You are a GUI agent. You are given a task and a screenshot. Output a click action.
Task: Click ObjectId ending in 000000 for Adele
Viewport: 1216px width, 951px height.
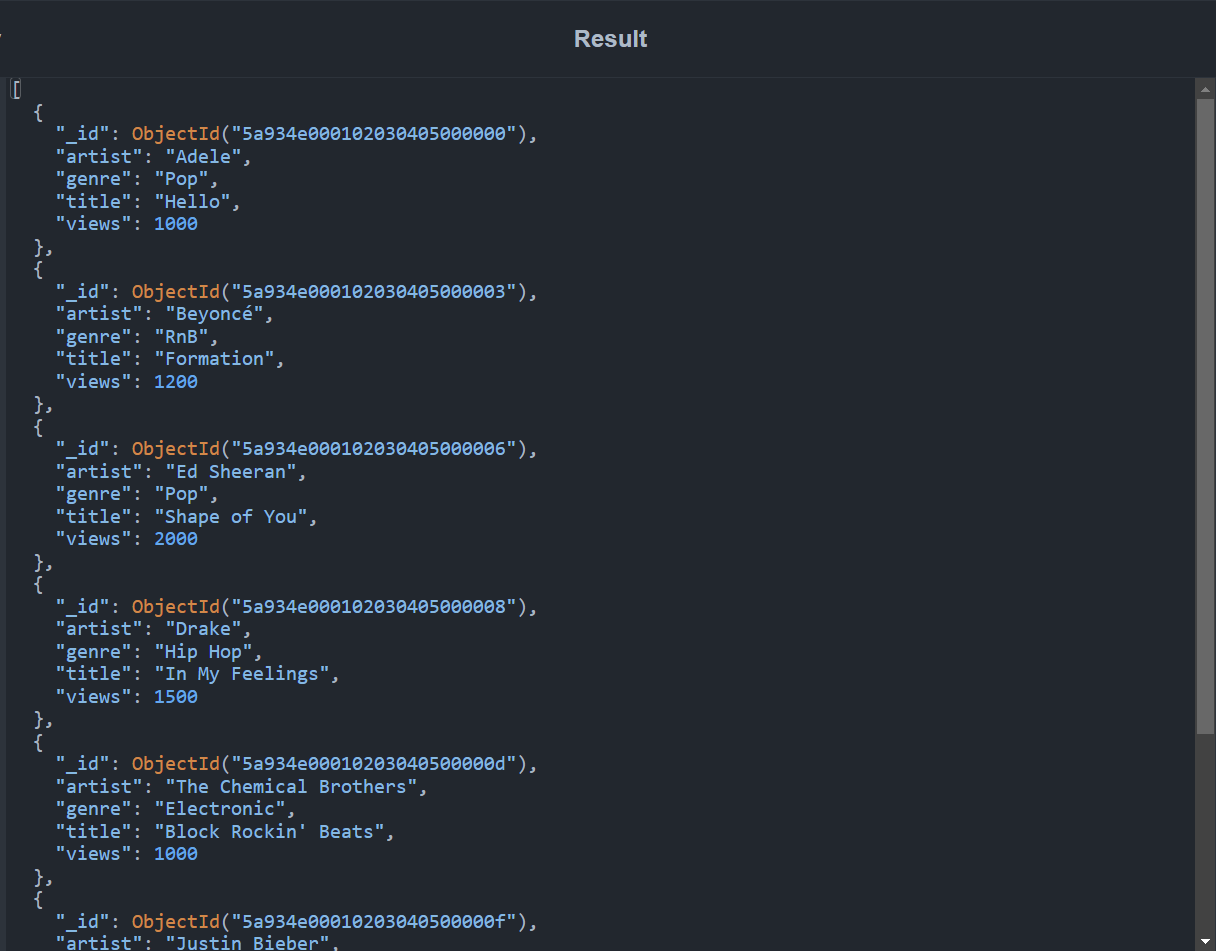(335, 134)
